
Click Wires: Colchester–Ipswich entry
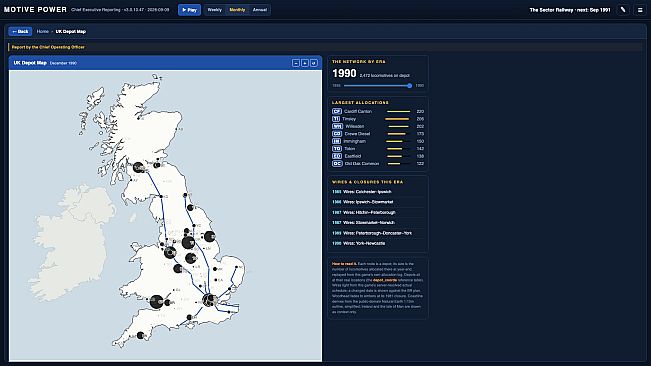[x=378, y=192]
